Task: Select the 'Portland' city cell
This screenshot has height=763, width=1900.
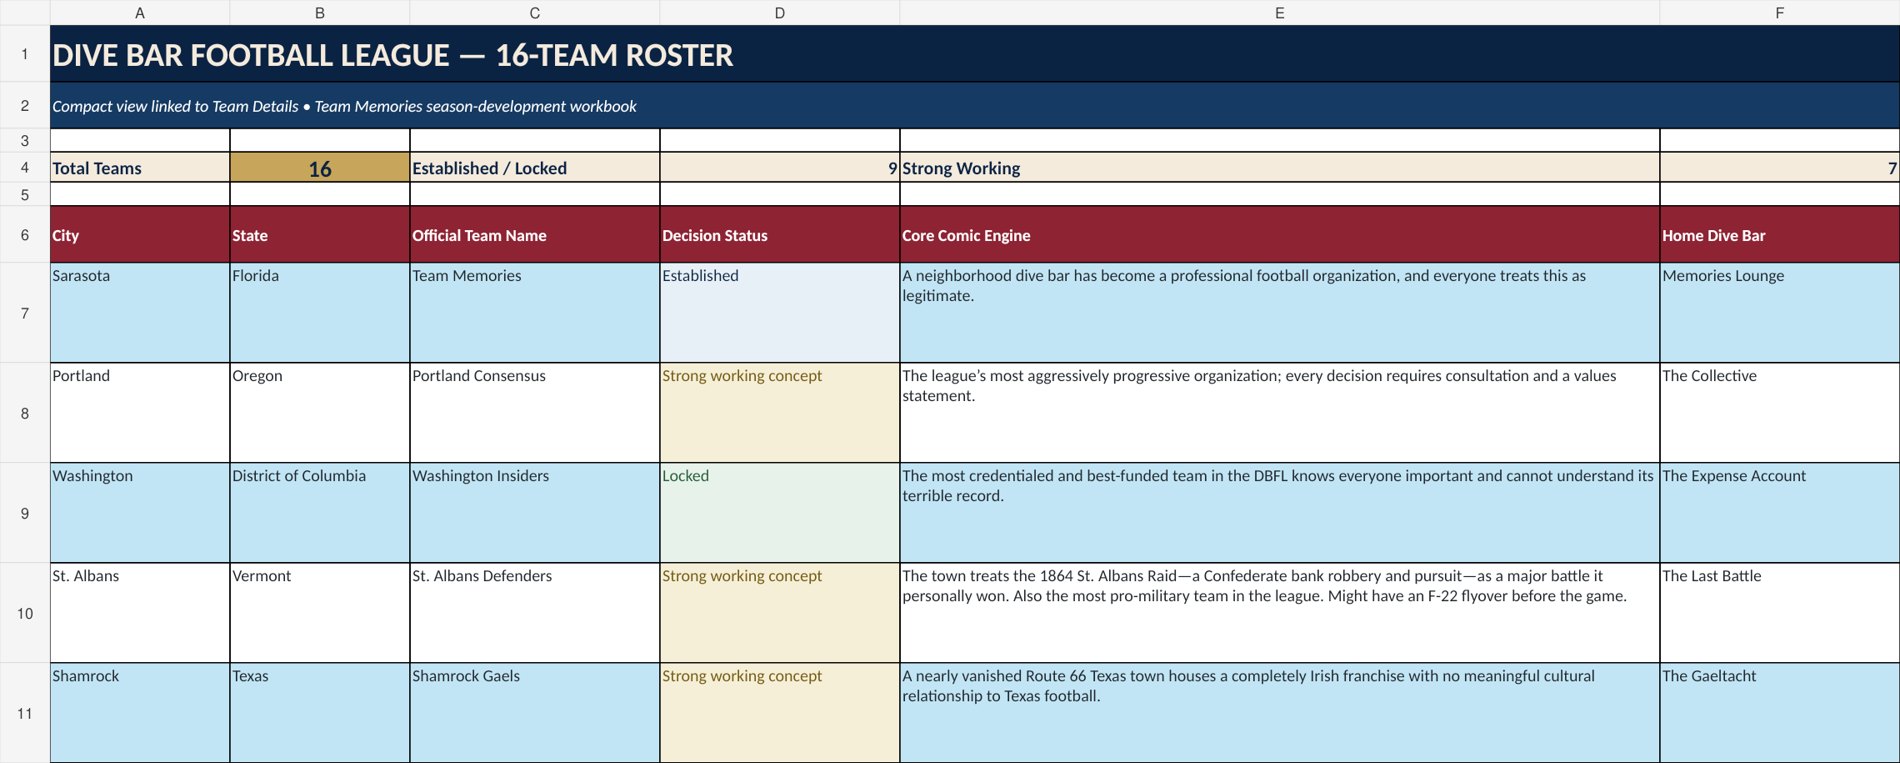Action: 140,413
